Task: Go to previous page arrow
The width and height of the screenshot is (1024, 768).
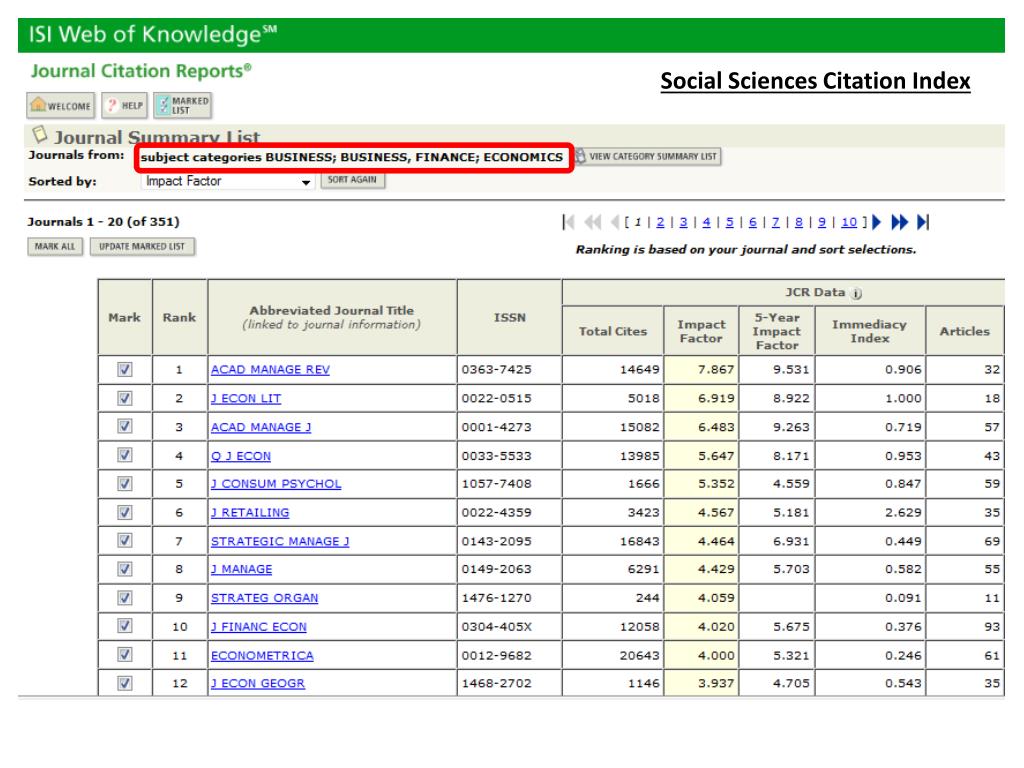Action: point(615,223)
